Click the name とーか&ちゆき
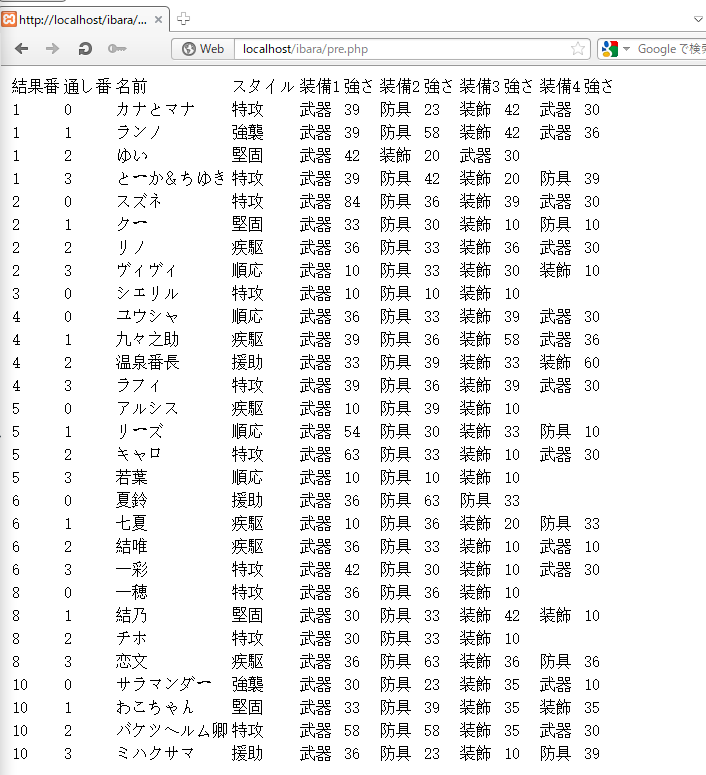 coord(171,178)
